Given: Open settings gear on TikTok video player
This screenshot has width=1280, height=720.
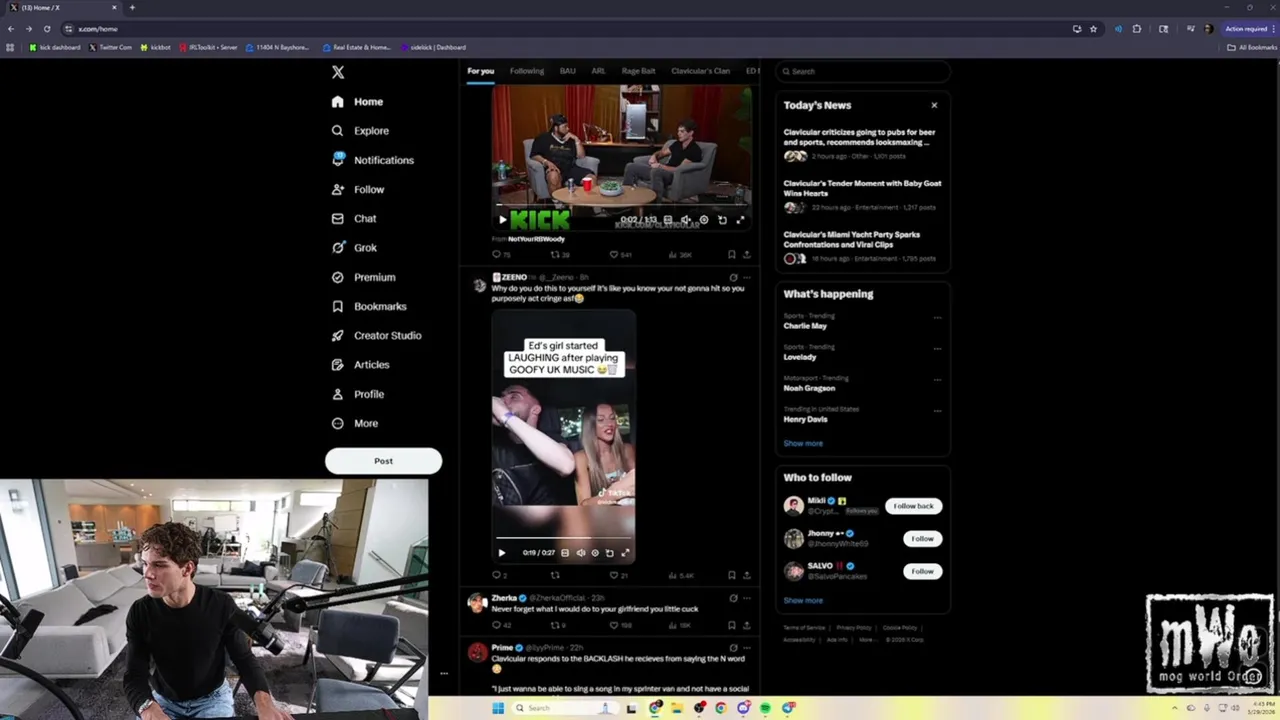Looking at the screenshot, I should tap(595, 553).
